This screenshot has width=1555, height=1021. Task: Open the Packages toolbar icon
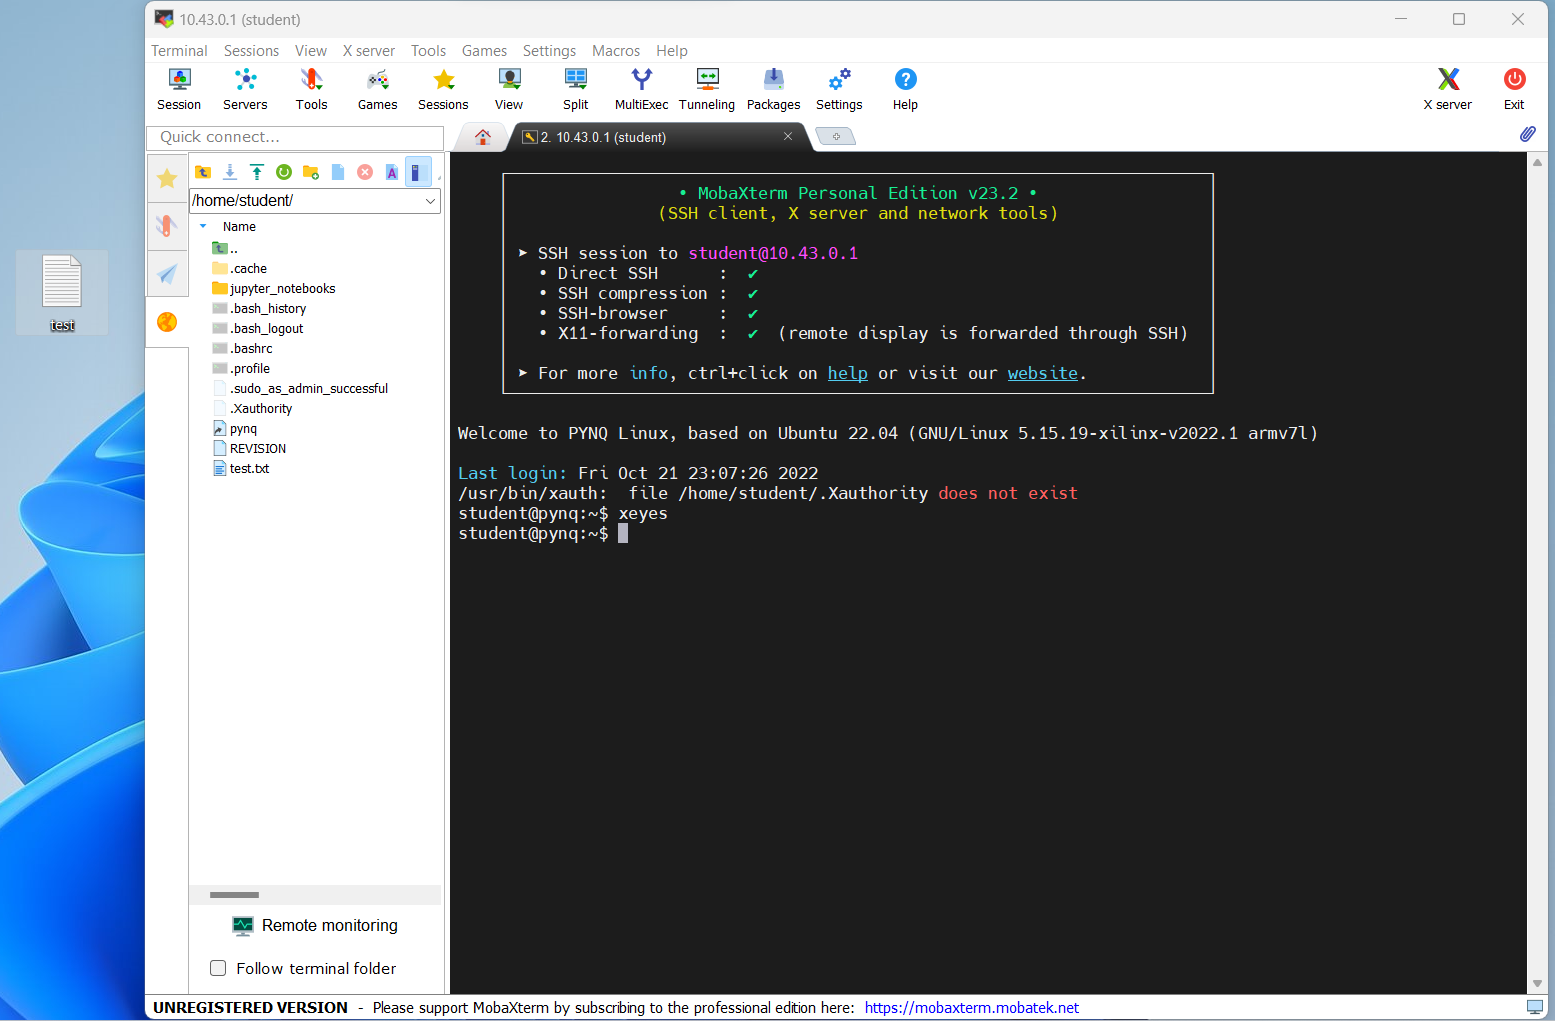773,89
